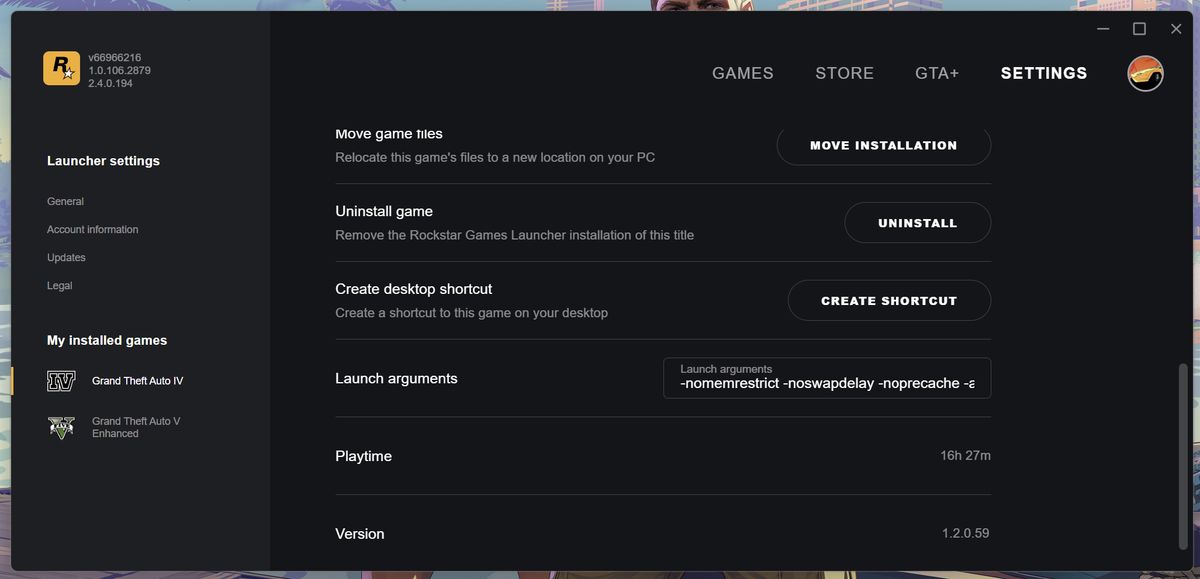Viewport: 1200px width, 579px height.
Task: Click the version number 1.2.0.59
Action: tap(966, 533)
